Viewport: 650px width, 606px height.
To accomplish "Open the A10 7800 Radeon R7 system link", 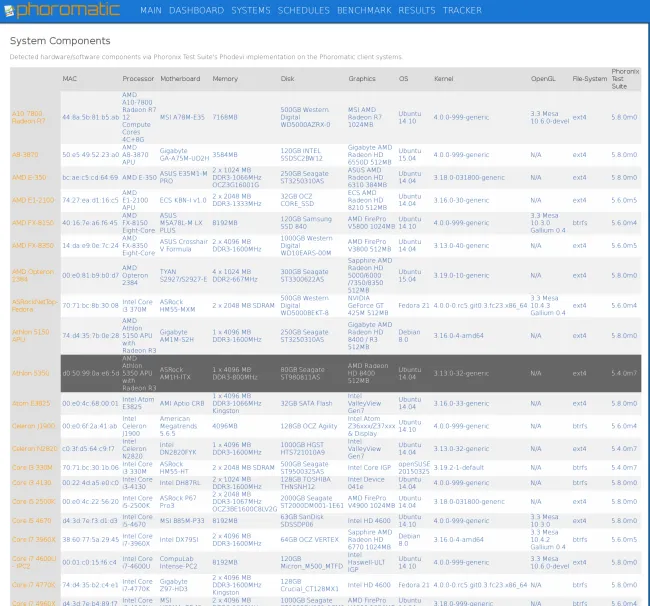I will click(28, 117).
